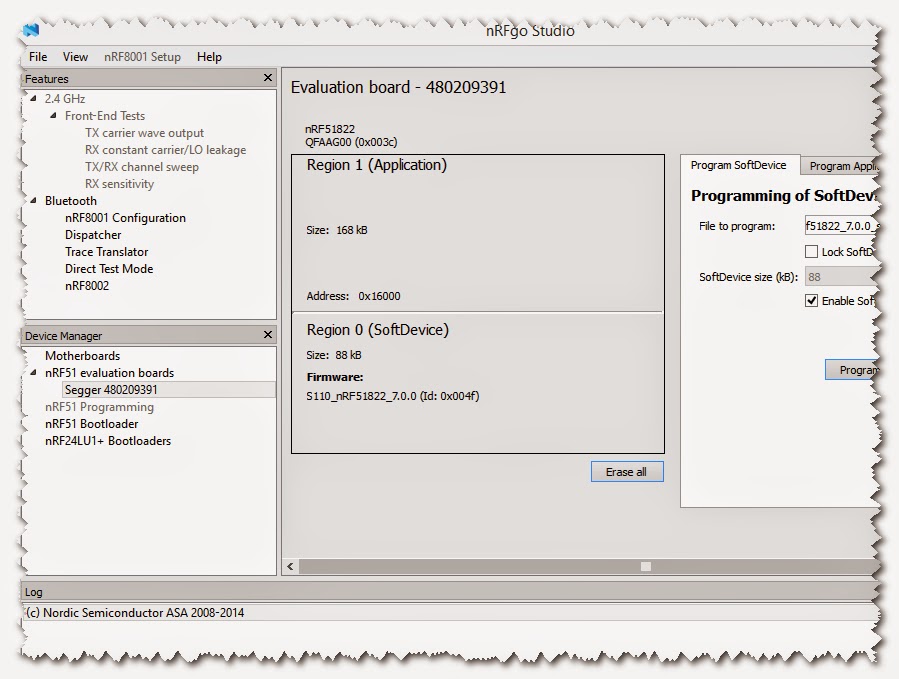Open the Trace Translator feature
Viewport: 899px width, 679px height.
click(107, 252)
